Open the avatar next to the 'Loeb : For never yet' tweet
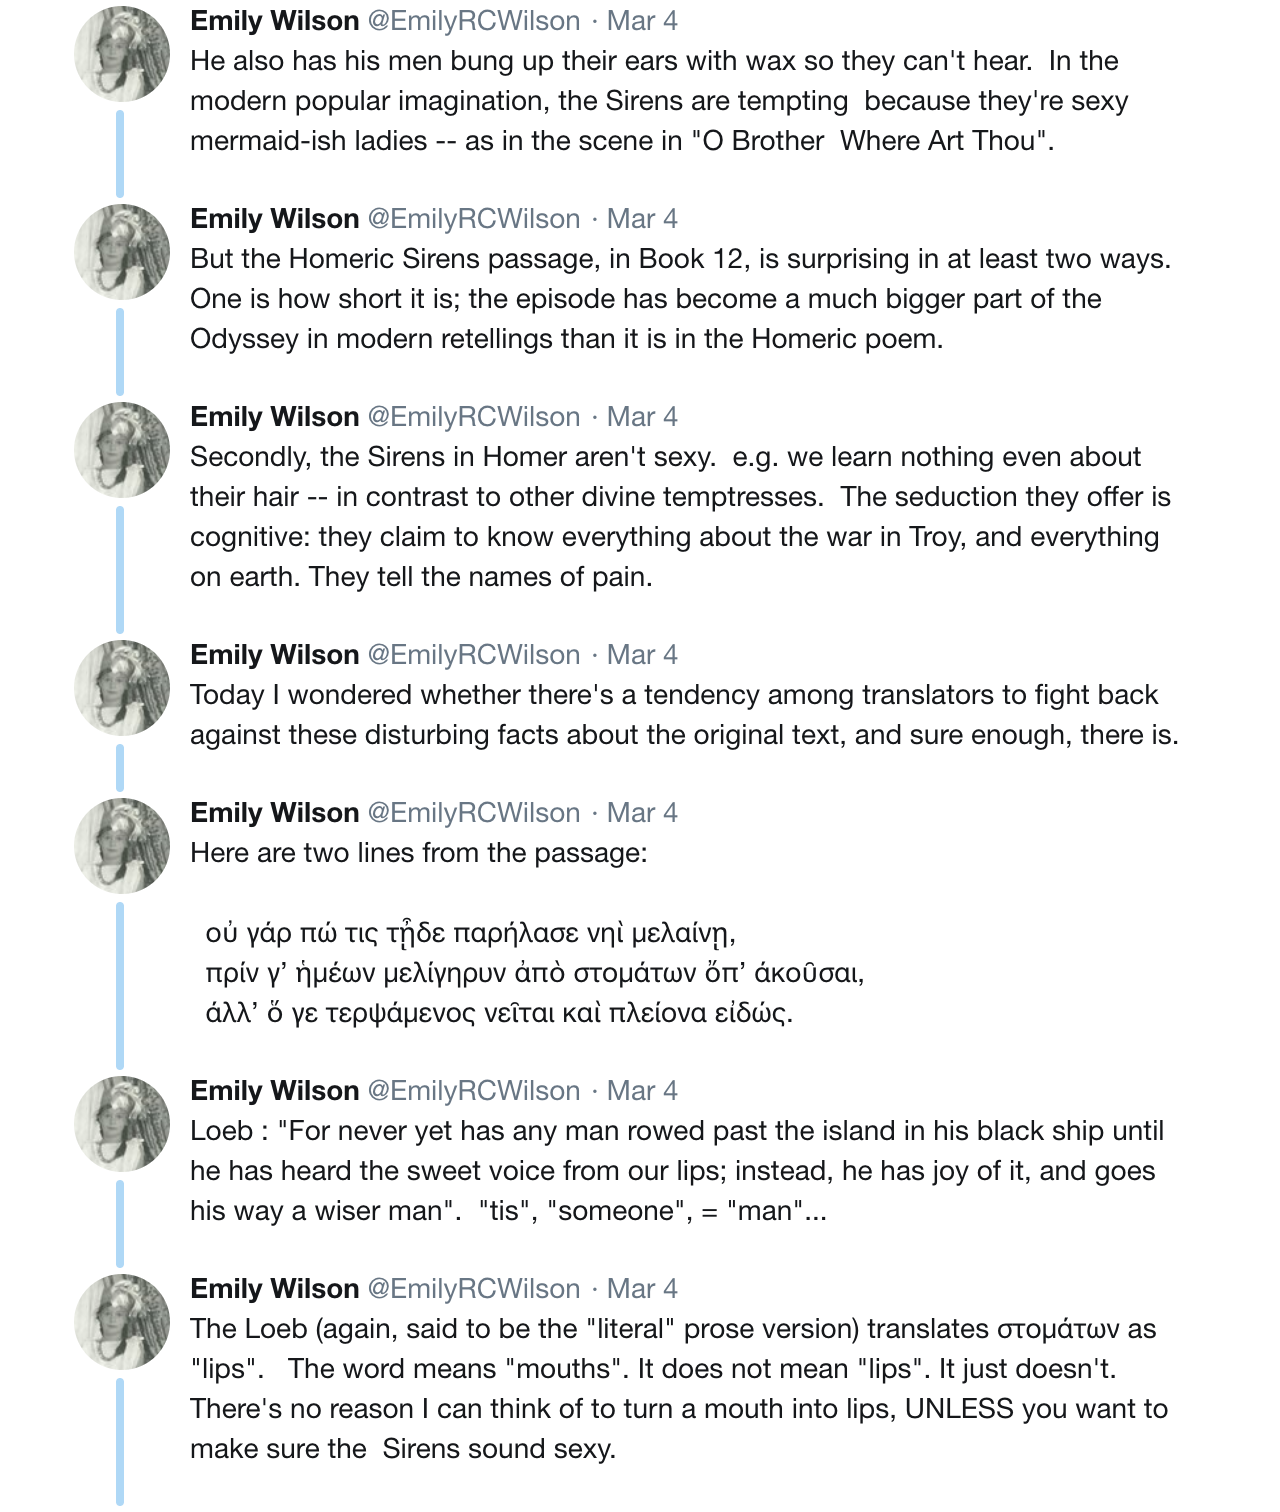1280x1512 pixels. (122, 1124)
